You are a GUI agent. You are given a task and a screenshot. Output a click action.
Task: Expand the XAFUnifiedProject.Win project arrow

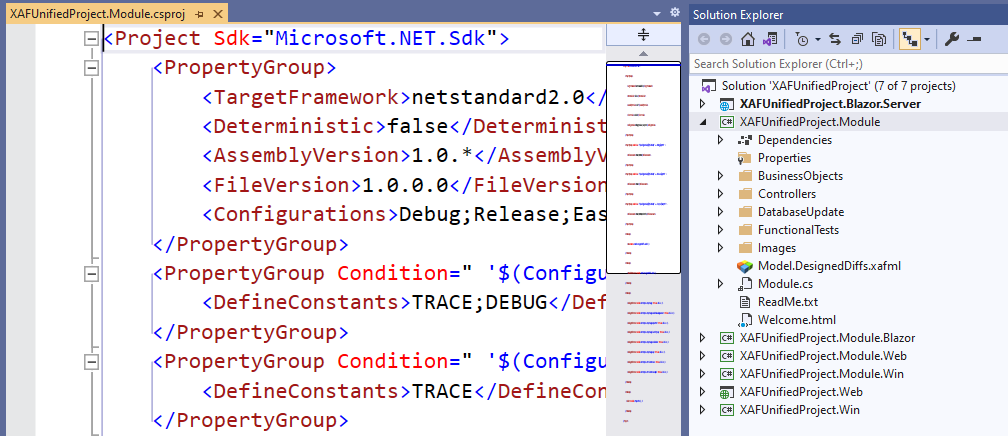703,410
